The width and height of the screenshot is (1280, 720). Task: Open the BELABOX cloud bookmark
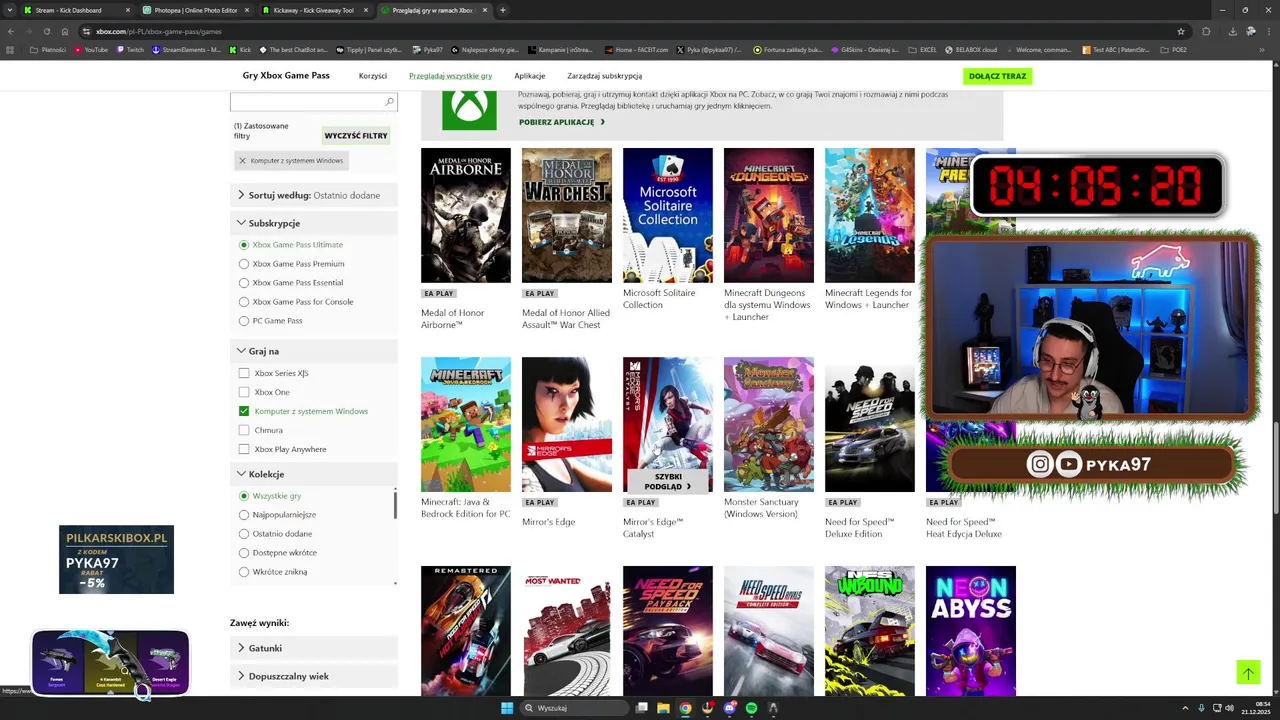tap(971, 49)
